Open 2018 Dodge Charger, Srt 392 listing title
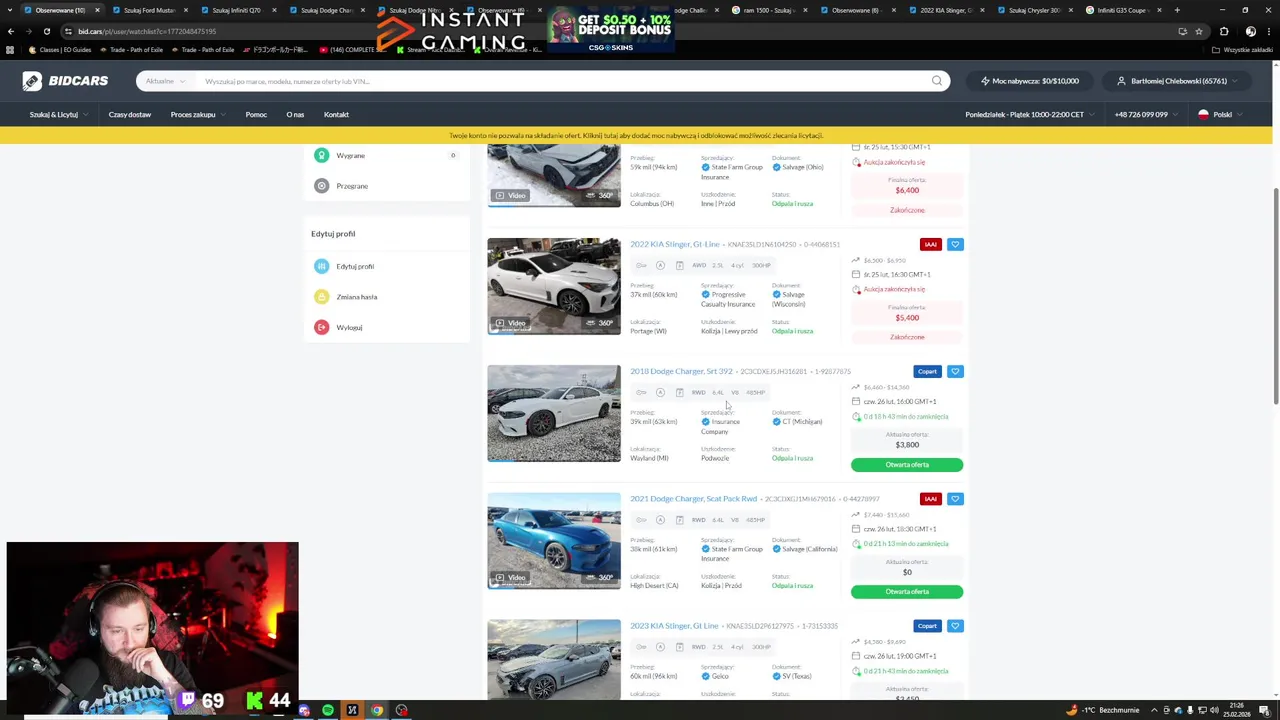This screenshot has height=720, width=1280. (681, 371)
